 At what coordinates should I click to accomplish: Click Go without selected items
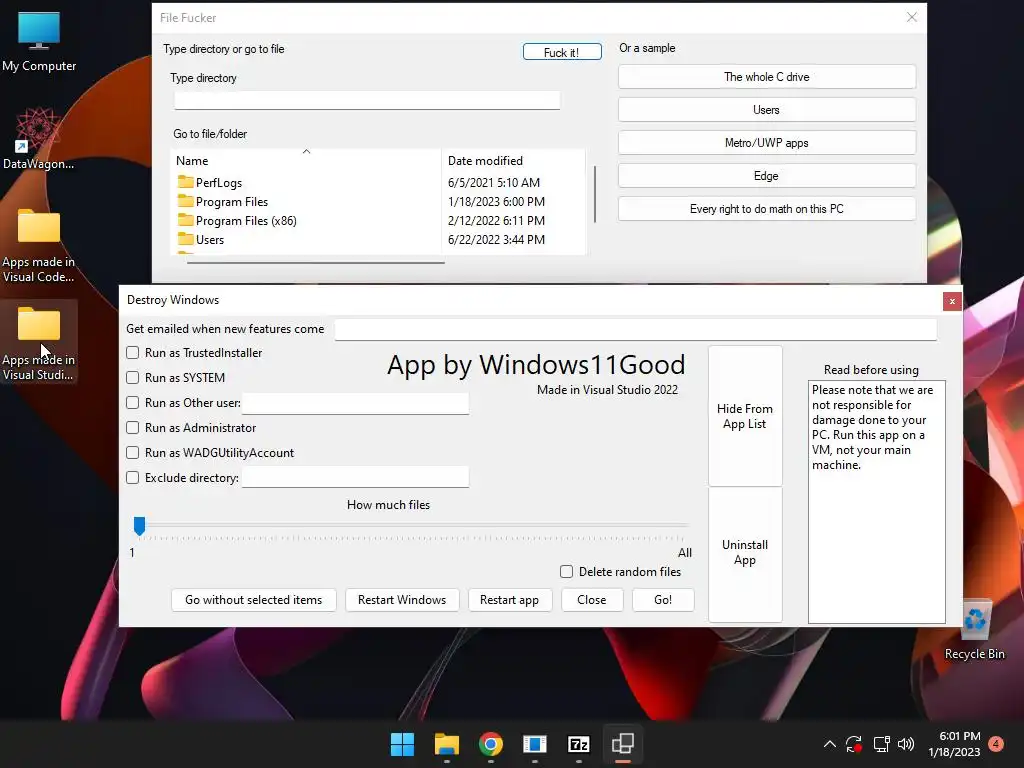(253, 600)
